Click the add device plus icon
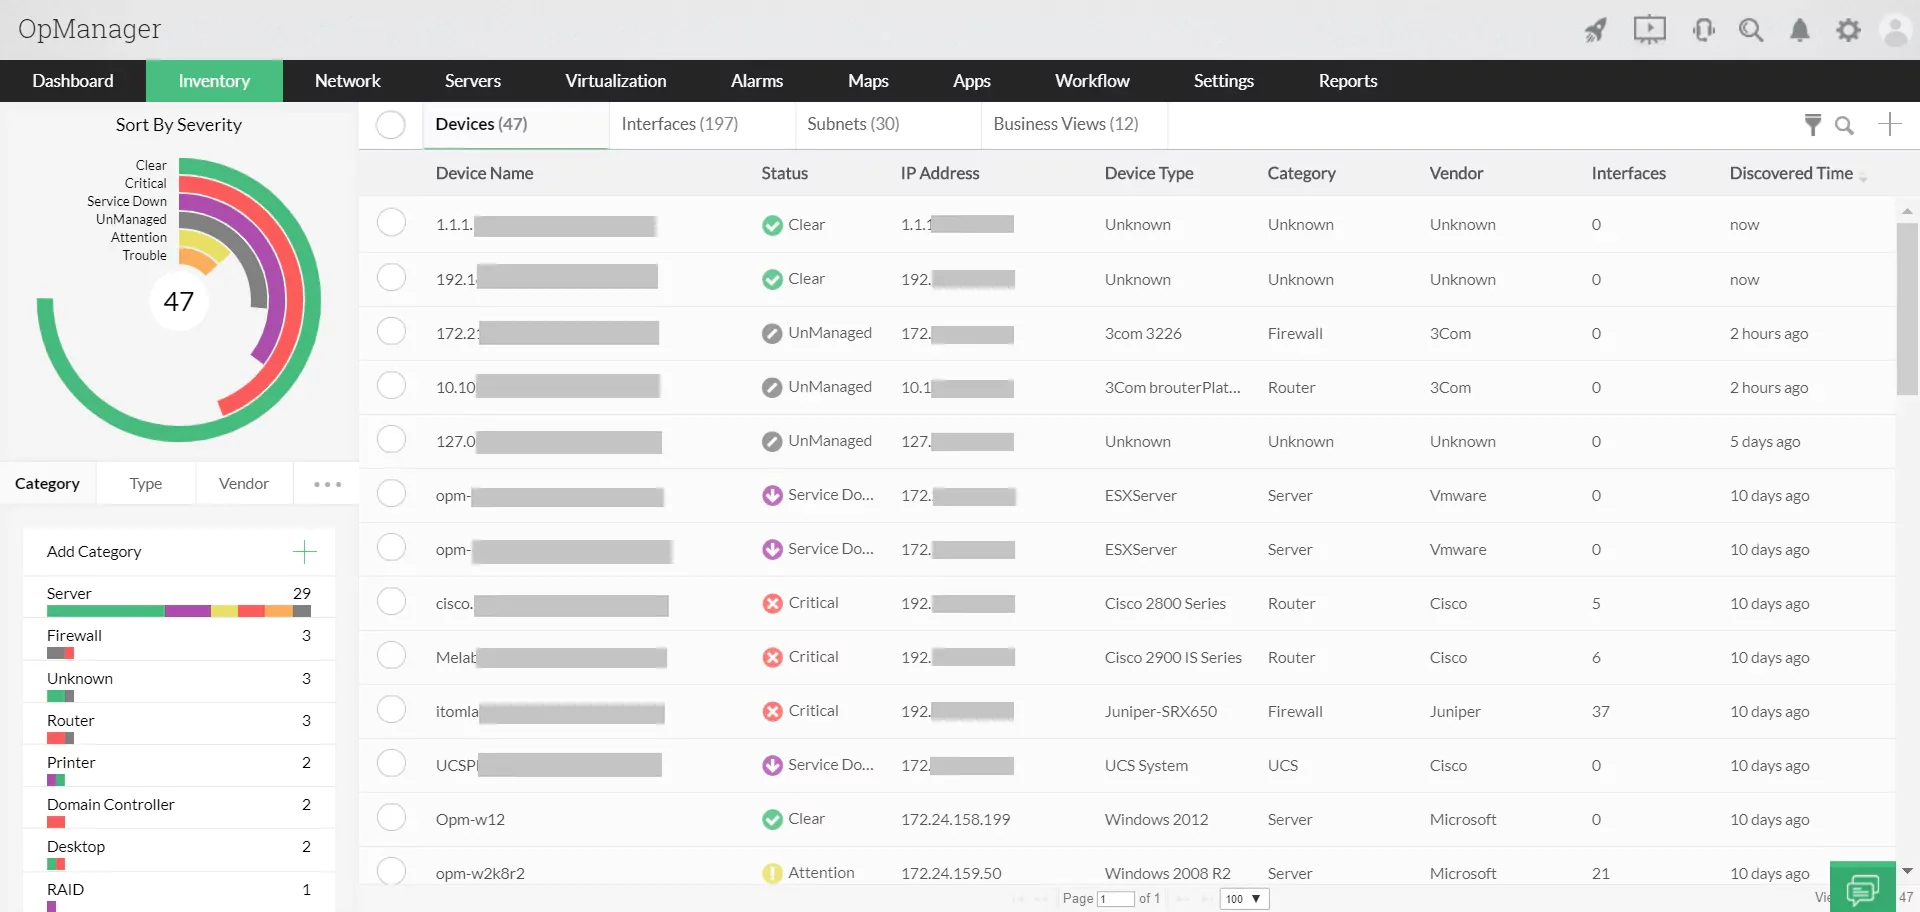 pos(1890,125)
